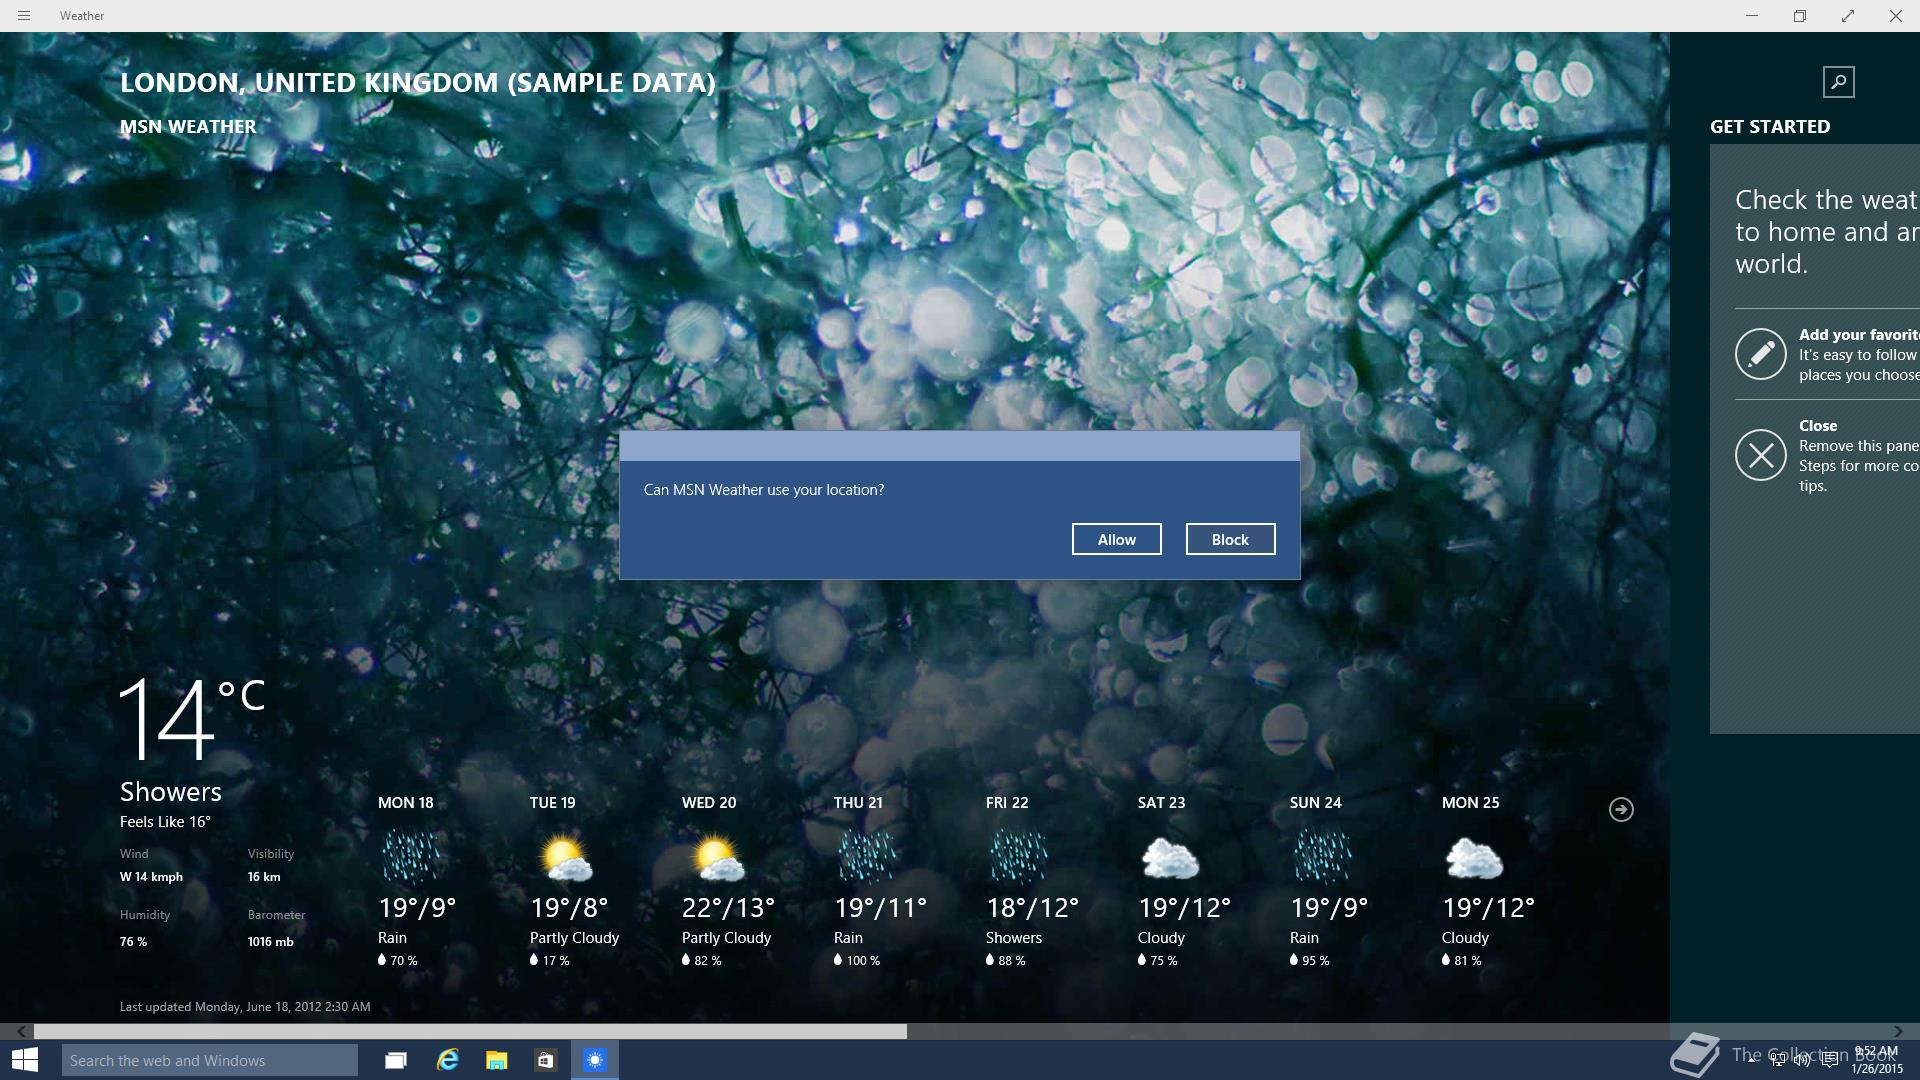
Task: Click the MON 25 day label
Action: click(x=1471, y=803)
